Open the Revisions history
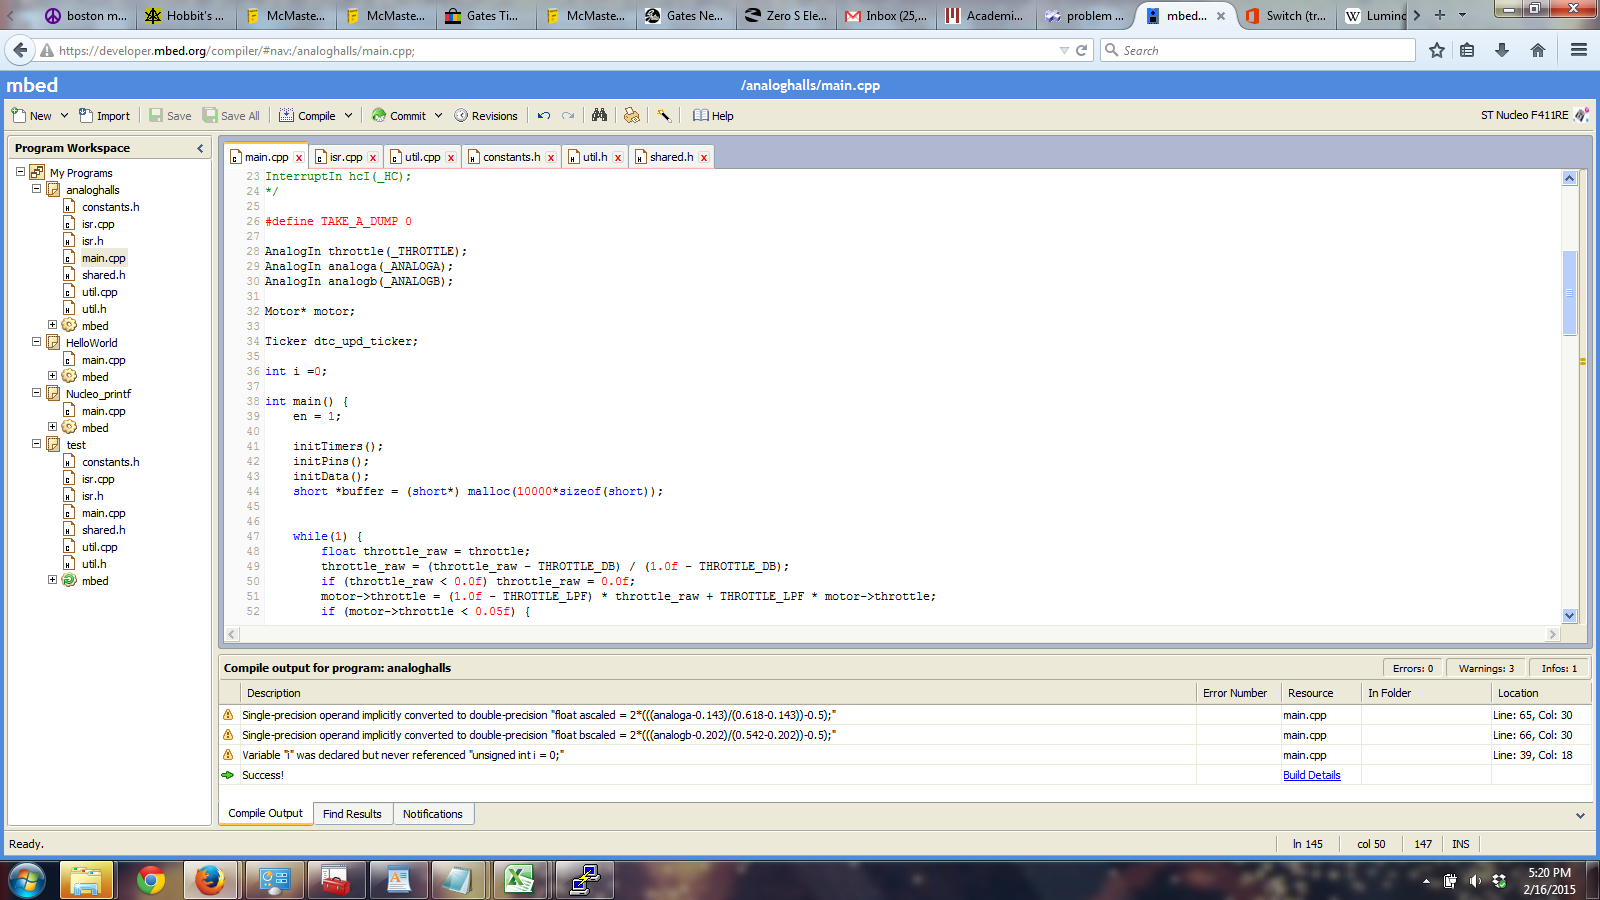Viewport: 1600px width, 900px height. [x=486, y=116]
